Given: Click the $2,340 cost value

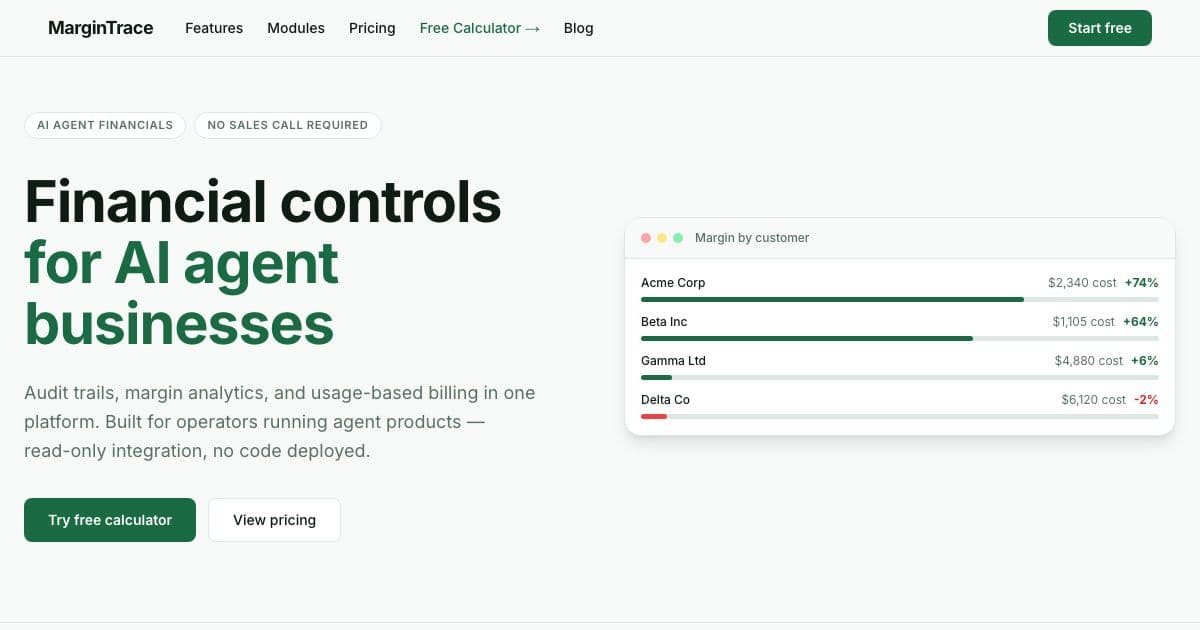Looking at the screenshot, I should (x=1082, y=283).
